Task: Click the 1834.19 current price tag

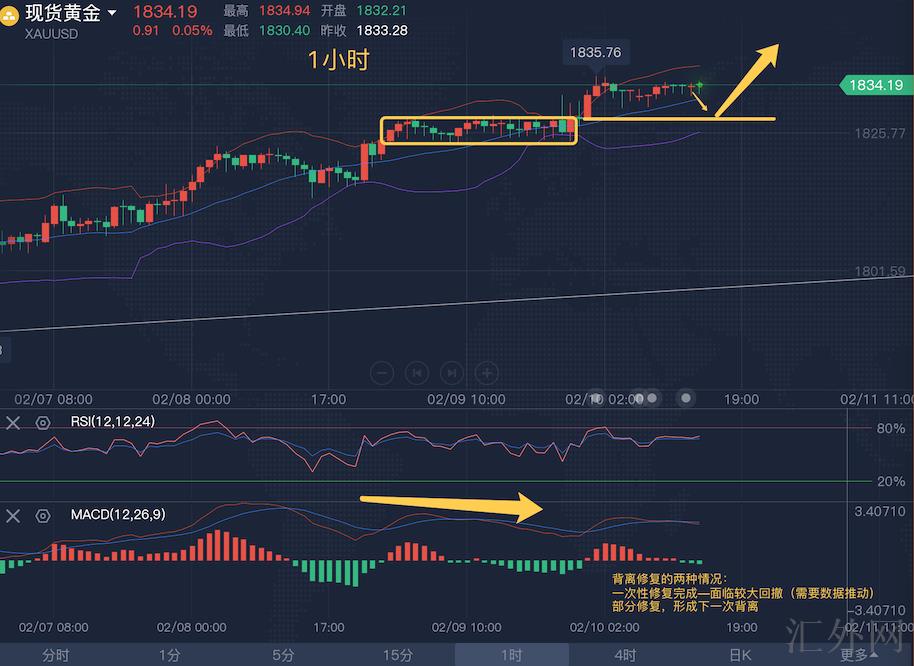Action: 876,85
